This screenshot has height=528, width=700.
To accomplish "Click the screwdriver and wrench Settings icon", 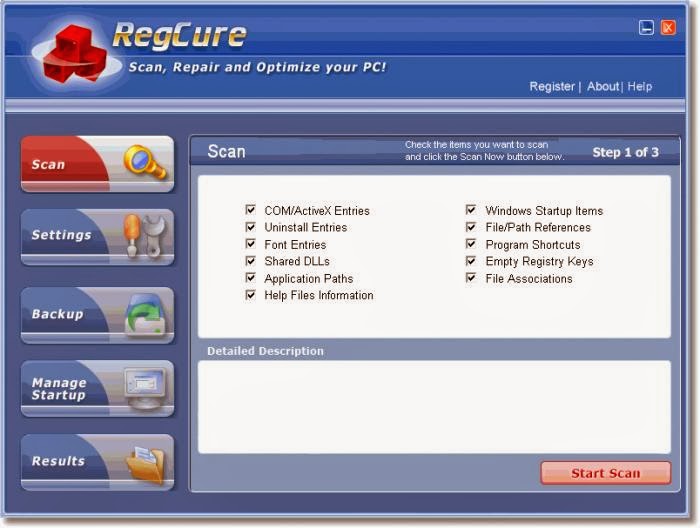I will 145,236.
